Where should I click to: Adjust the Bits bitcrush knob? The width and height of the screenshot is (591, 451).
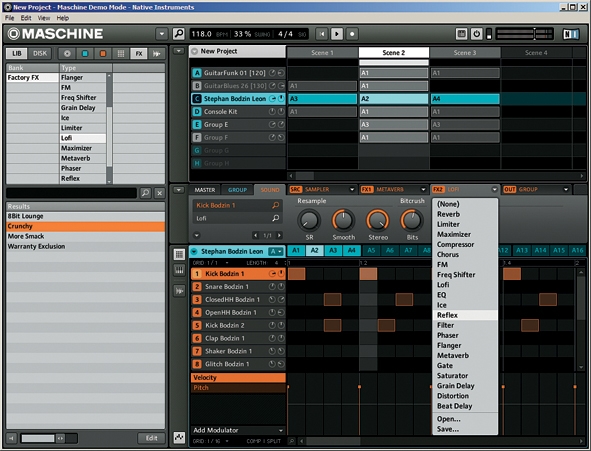click(x=412, y=221)
